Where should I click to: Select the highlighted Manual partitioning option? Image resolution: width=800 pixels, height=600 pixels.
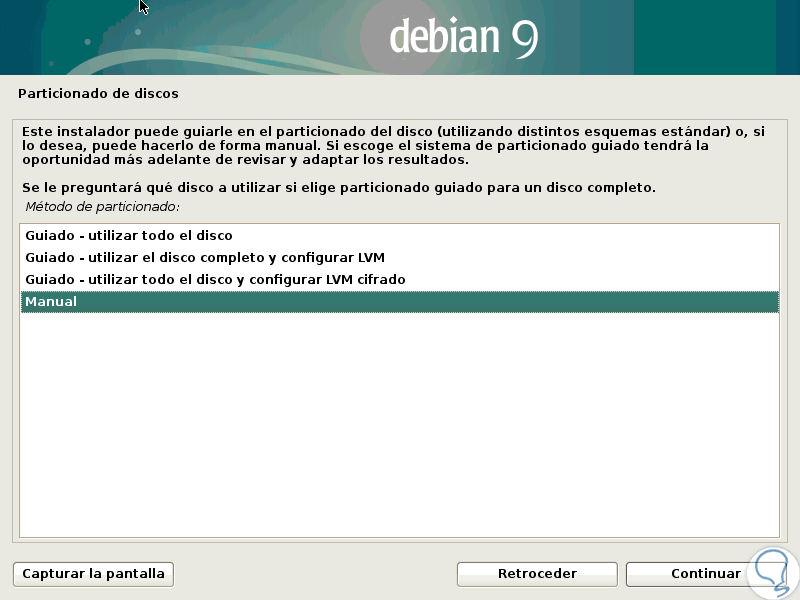pos(399,302)
